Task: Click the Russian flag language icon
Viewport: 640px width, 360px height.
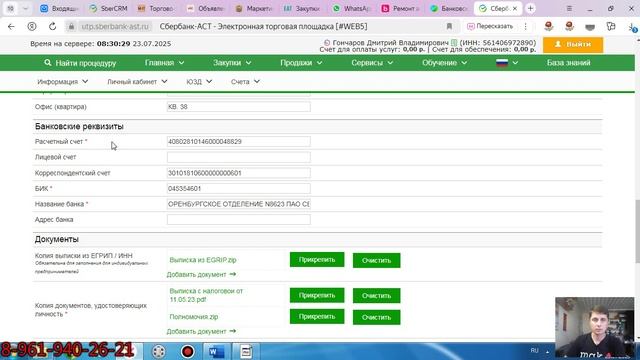Action: pos(502,63)
